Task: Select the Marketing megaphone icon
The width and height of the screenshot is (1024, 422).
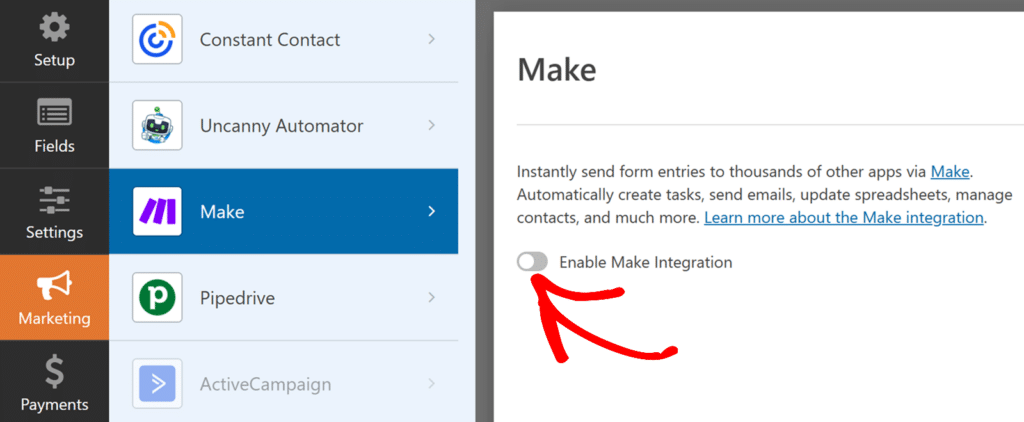Action: pyautogui.click(x=54, y=285)
